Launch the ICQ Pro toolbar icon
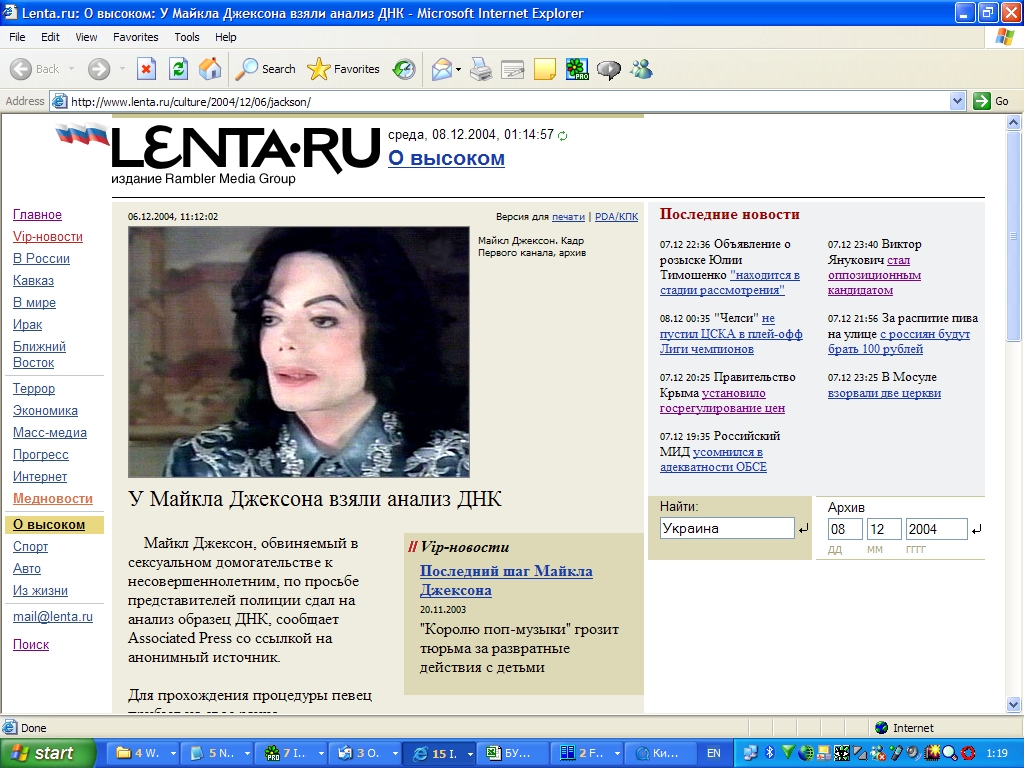Image resolution: width=1024 pixels, height=768 pixels. [577, 69]
